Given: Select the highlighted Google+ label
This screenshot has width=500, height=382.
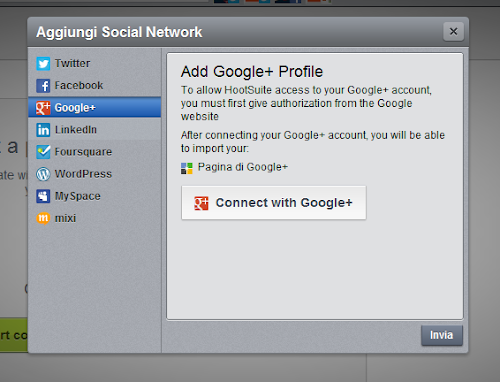Looking at the screenshot, I should point(75,108).
